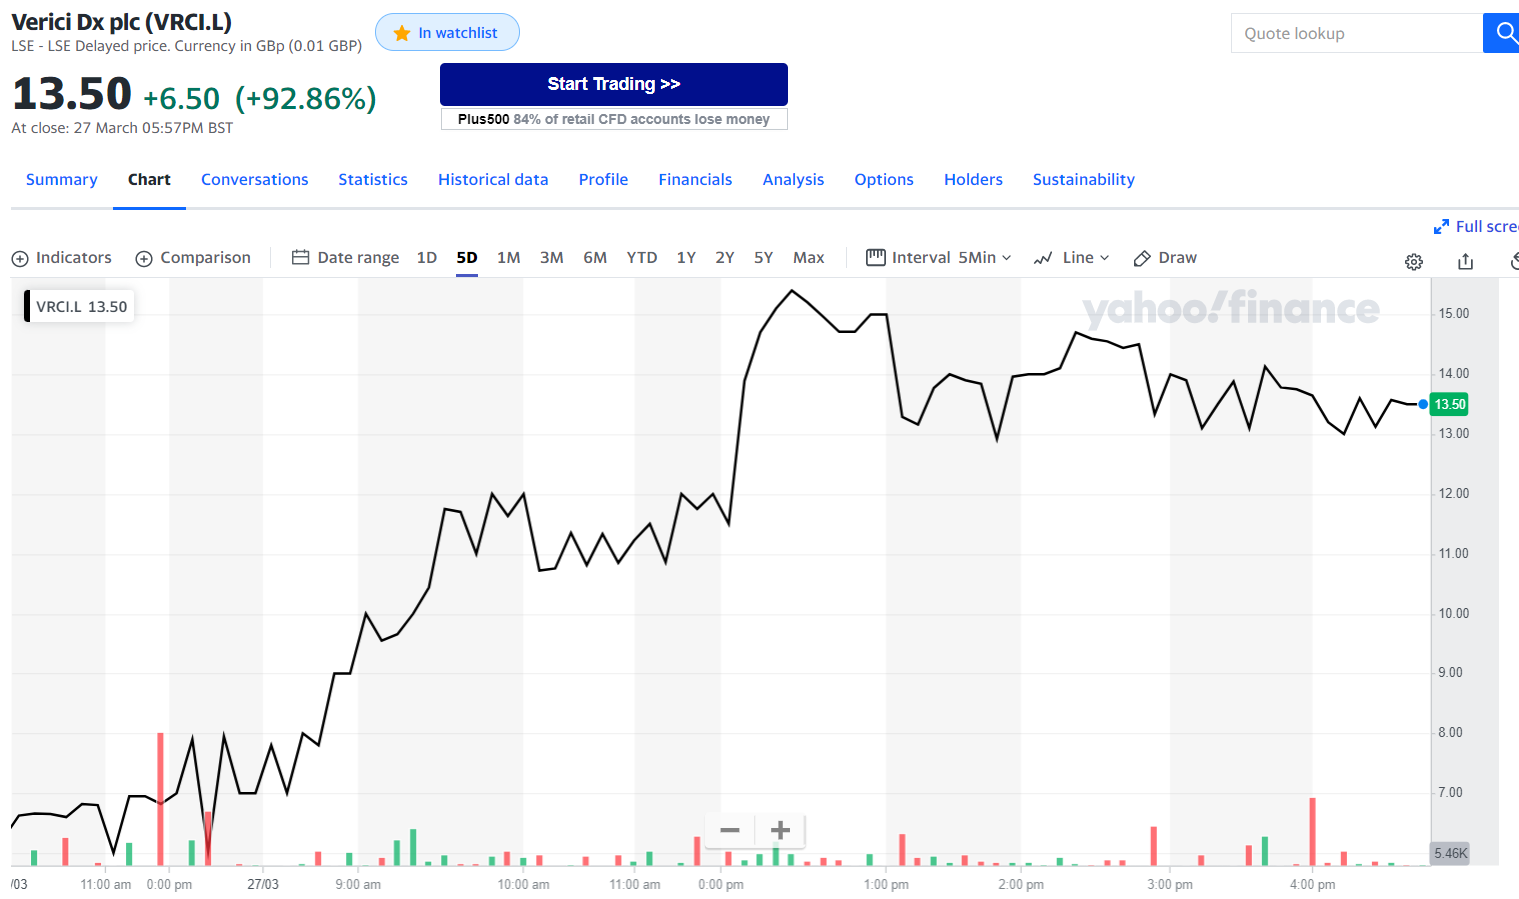
Task: Open the Profile tab
Action: 604,179
